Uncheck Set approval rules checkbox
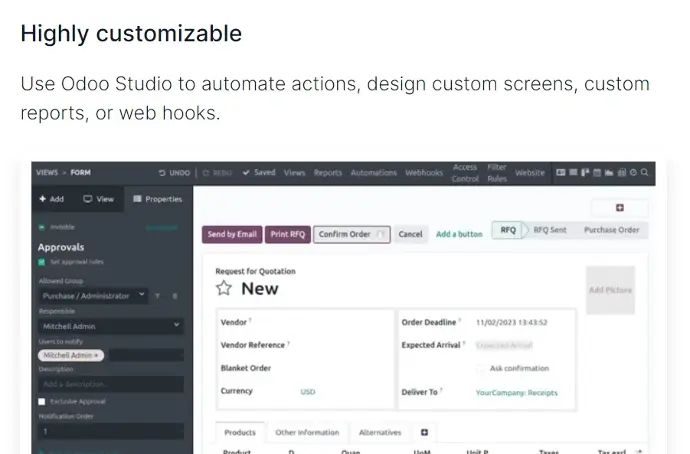 coord(42,261)
